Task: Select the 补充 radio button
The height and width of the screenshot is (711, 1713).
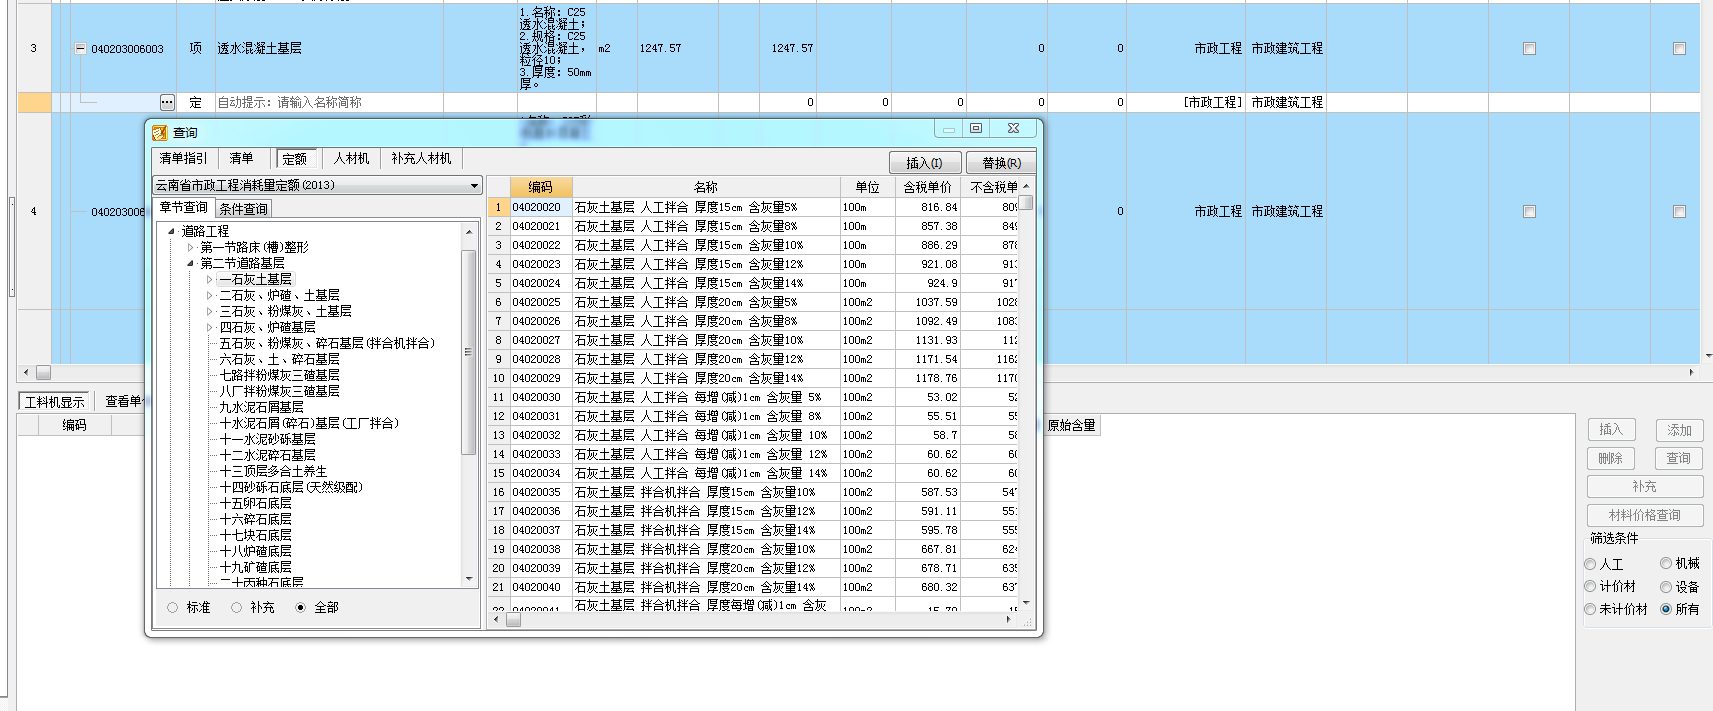Action: coord(237,607)
